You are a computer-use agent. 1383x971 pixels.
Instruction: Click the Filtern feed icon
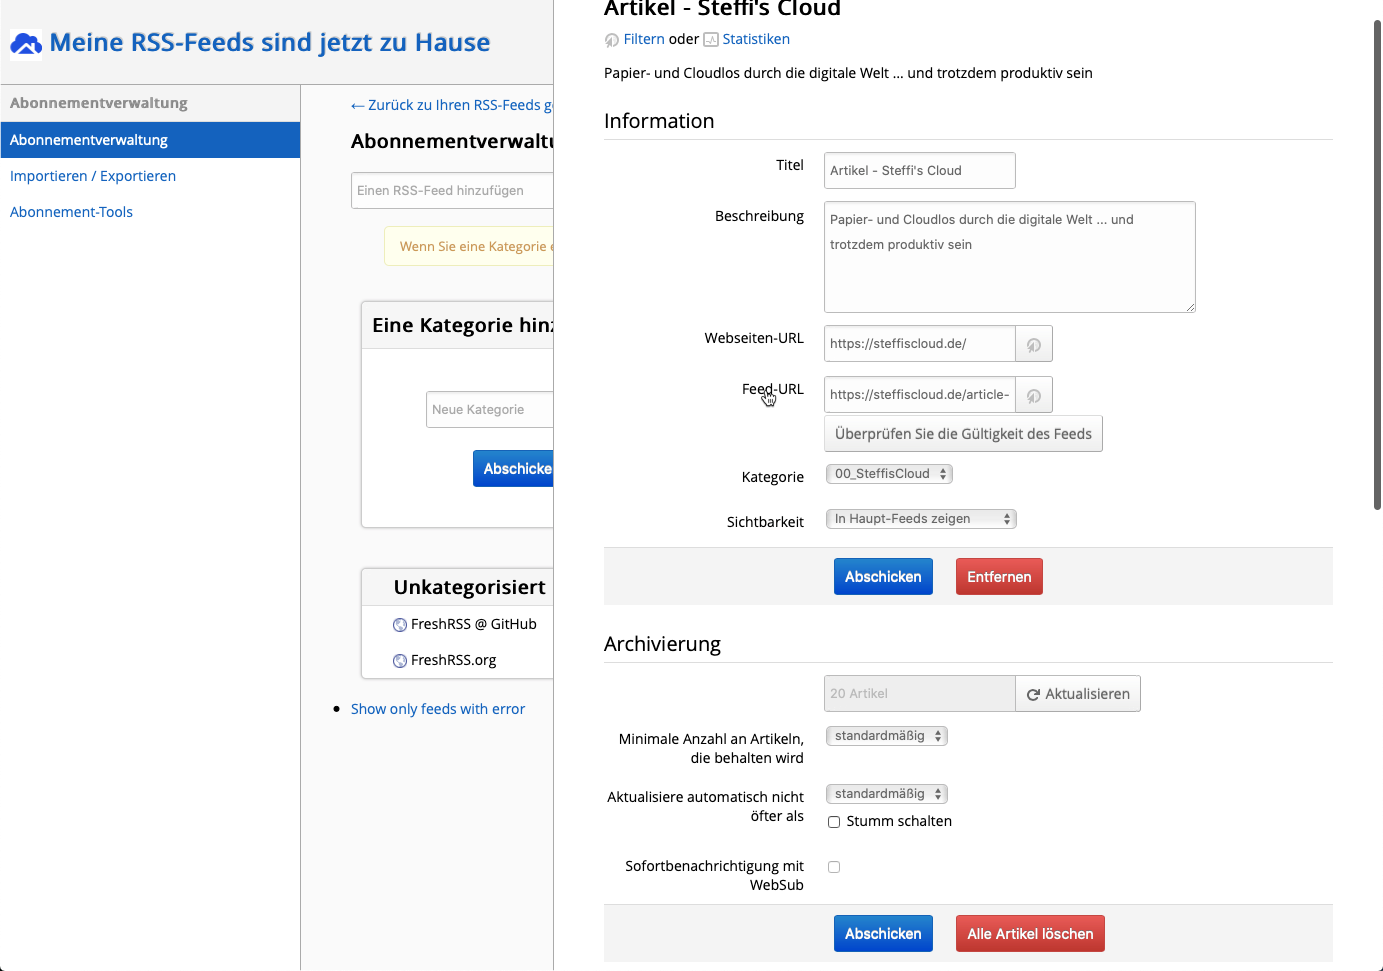click(x=612, y=40)
